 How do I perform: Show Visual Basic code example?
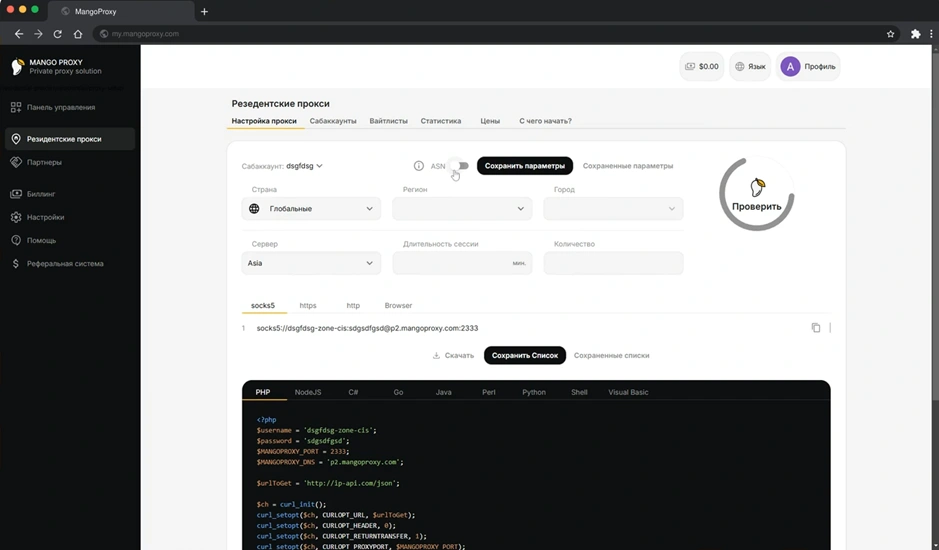point(628,392)
